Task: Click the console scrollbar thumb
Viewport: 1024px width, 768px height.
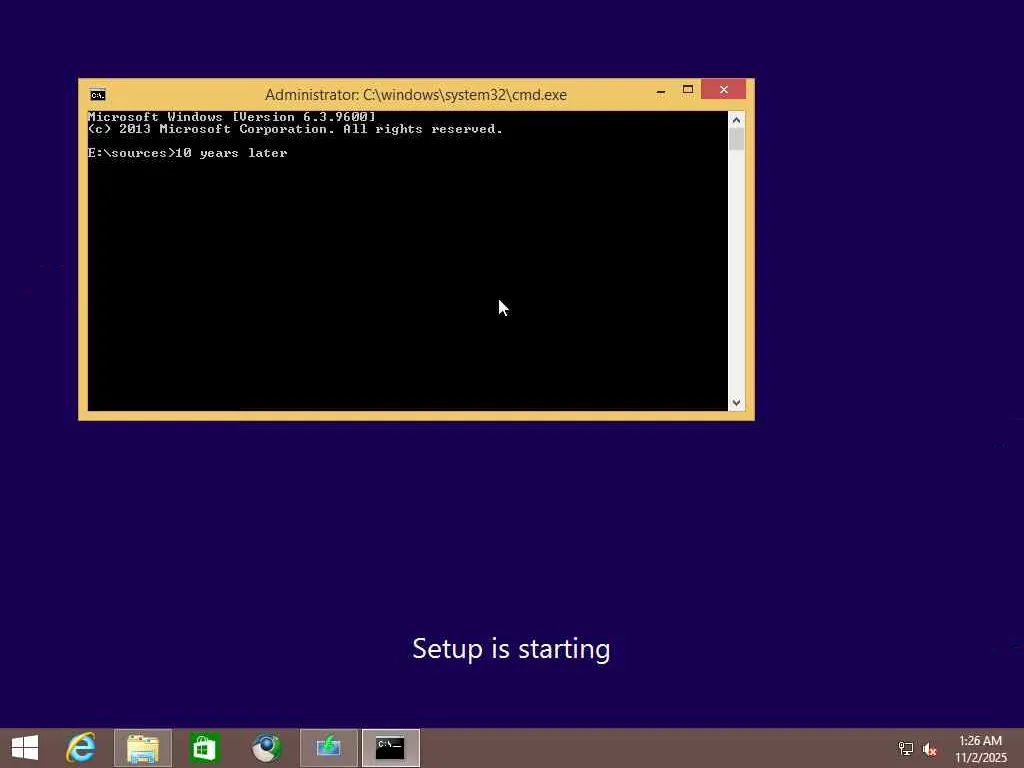Action: 737,140
